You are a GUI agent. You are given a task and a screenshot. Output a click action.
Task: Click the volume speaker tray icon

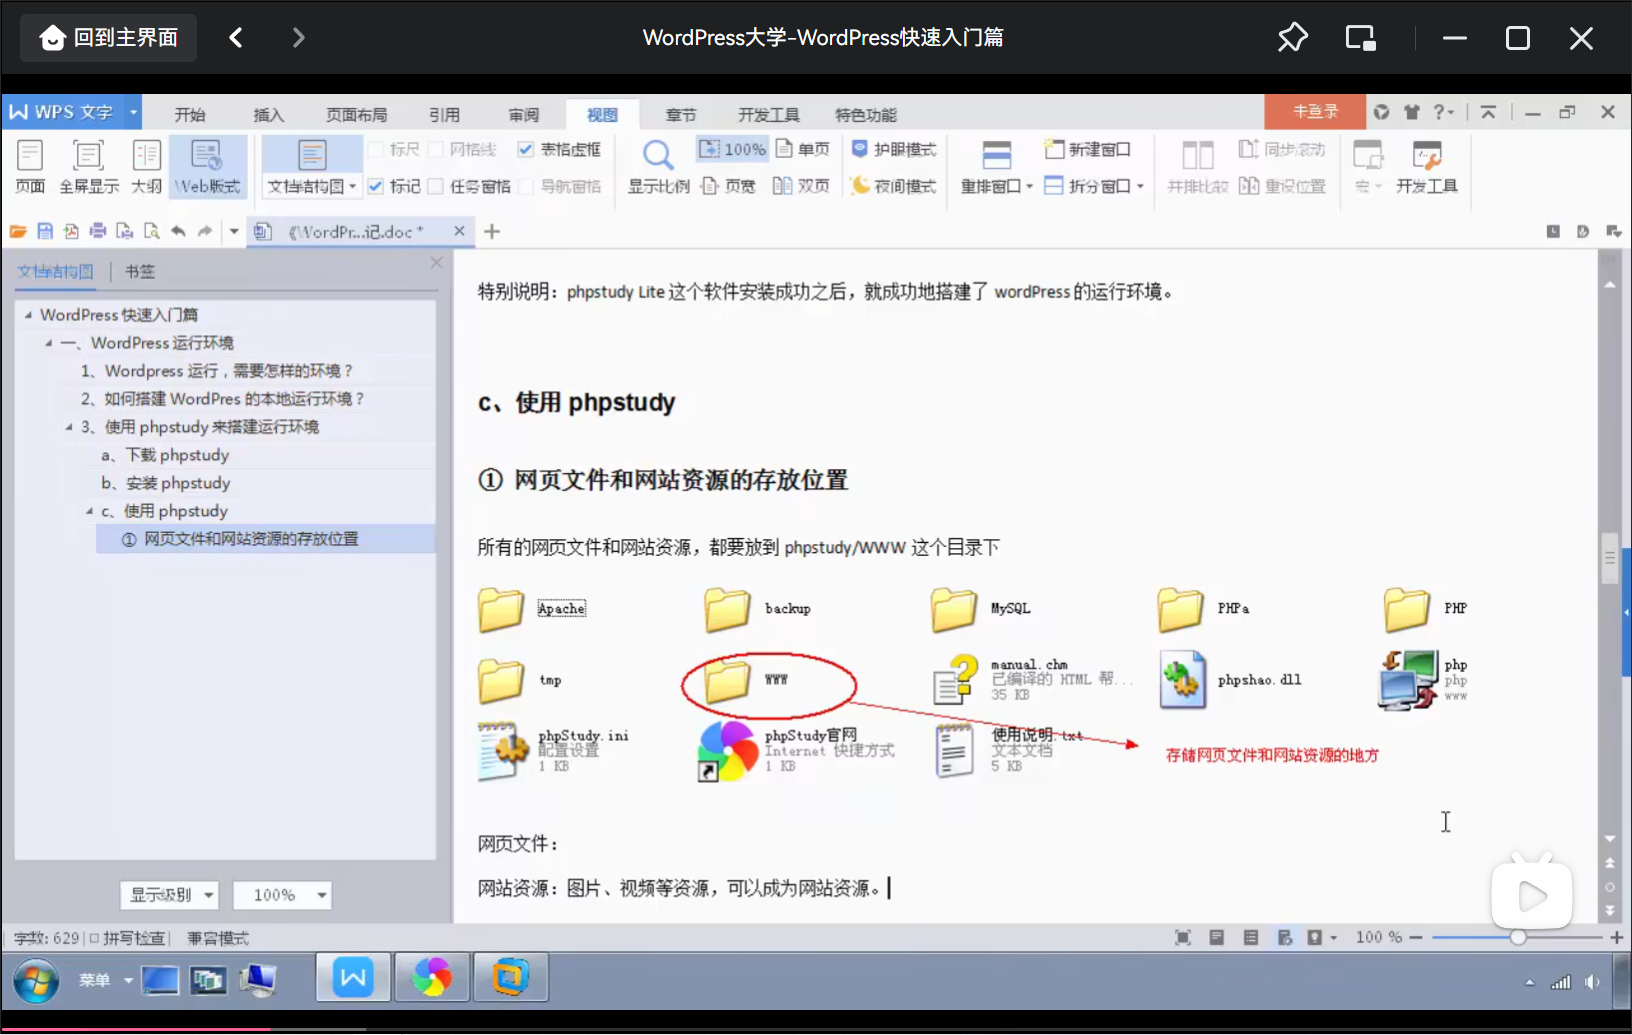pyautogui.click(x=1592, y=982)
